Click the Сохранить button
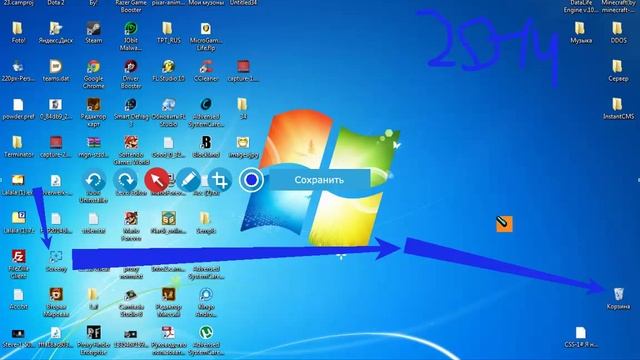The image size is (640, 360). pos(319,180)
